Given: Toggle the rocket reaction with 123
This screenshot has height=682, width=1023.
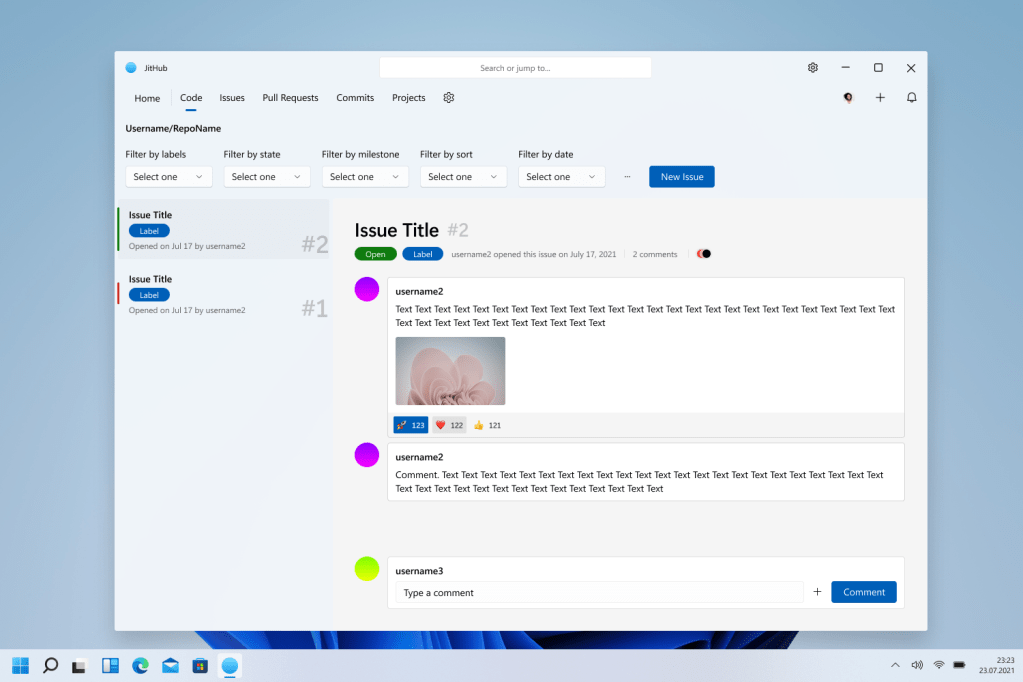Looking at the screenshot, I should pos(411,425).
